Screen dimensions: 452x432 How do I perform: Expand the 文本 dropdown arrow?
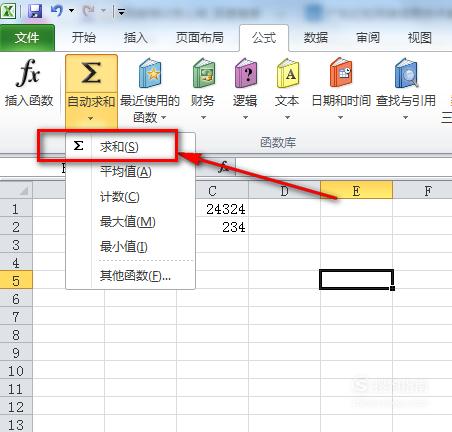pyautogui.click(x=287, y=117)
